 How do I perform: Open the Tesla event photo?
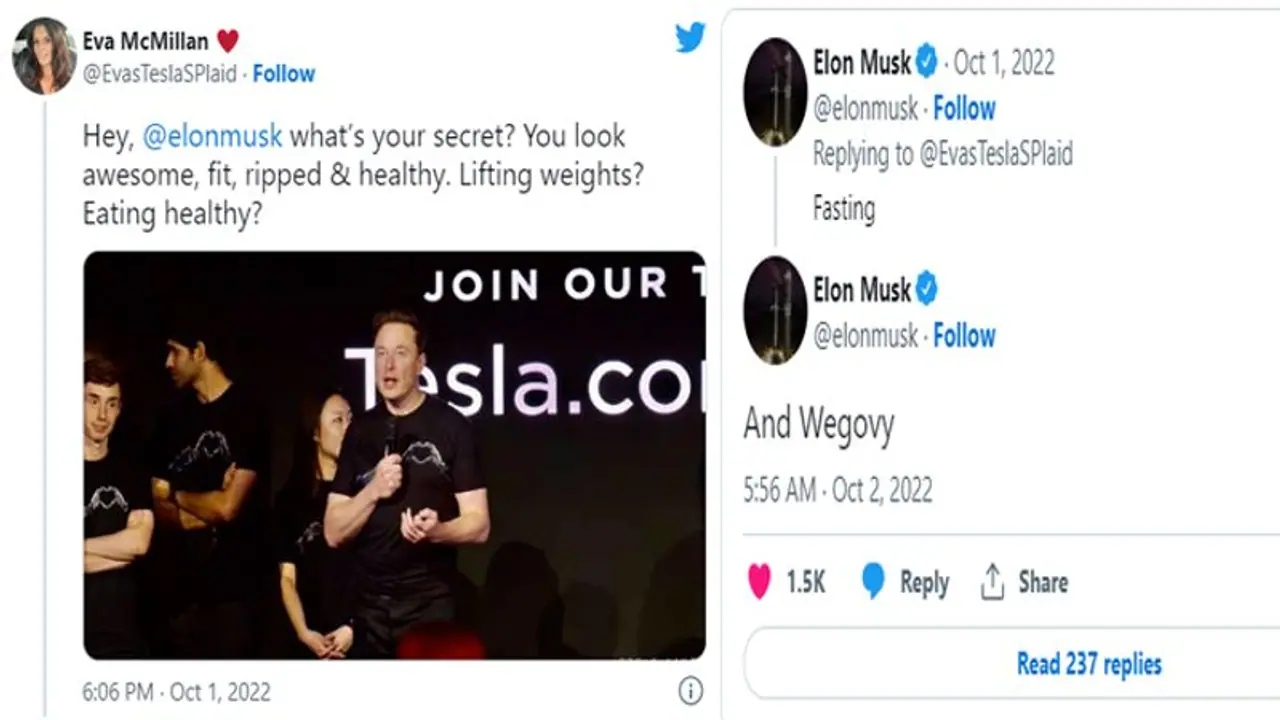[x=394, y=455]
